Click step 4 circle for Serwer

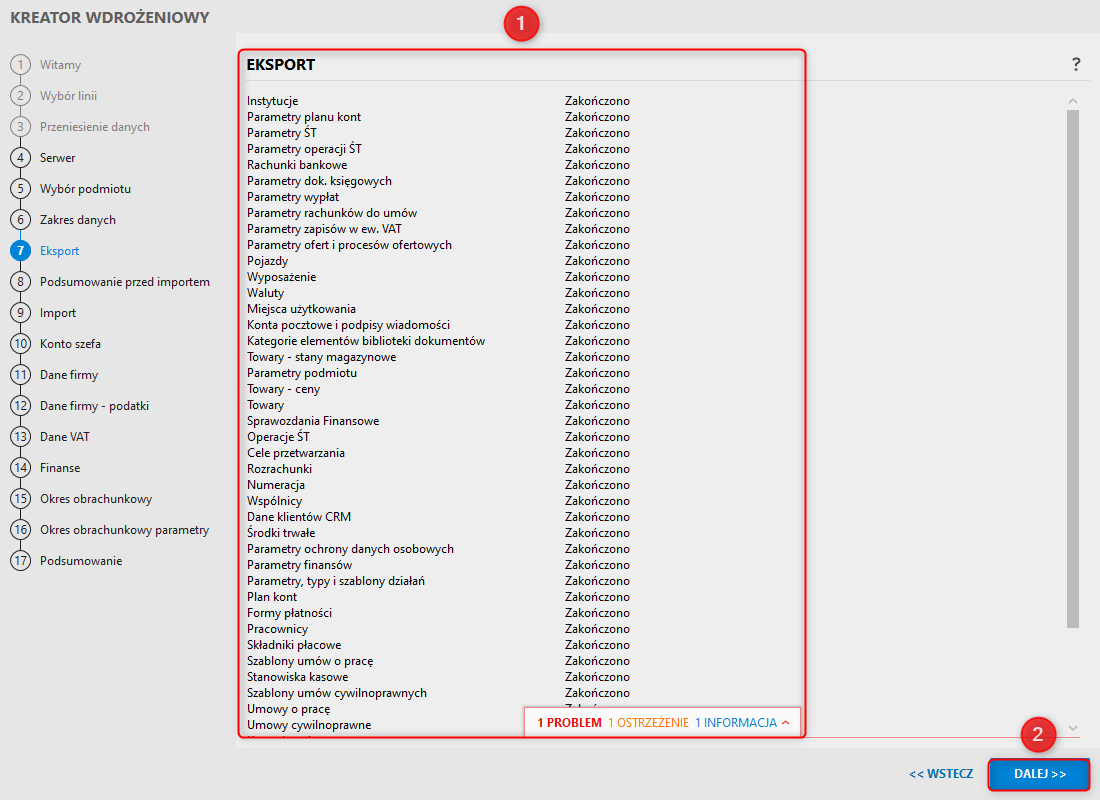pyautogui.click(x=20, y=157)
